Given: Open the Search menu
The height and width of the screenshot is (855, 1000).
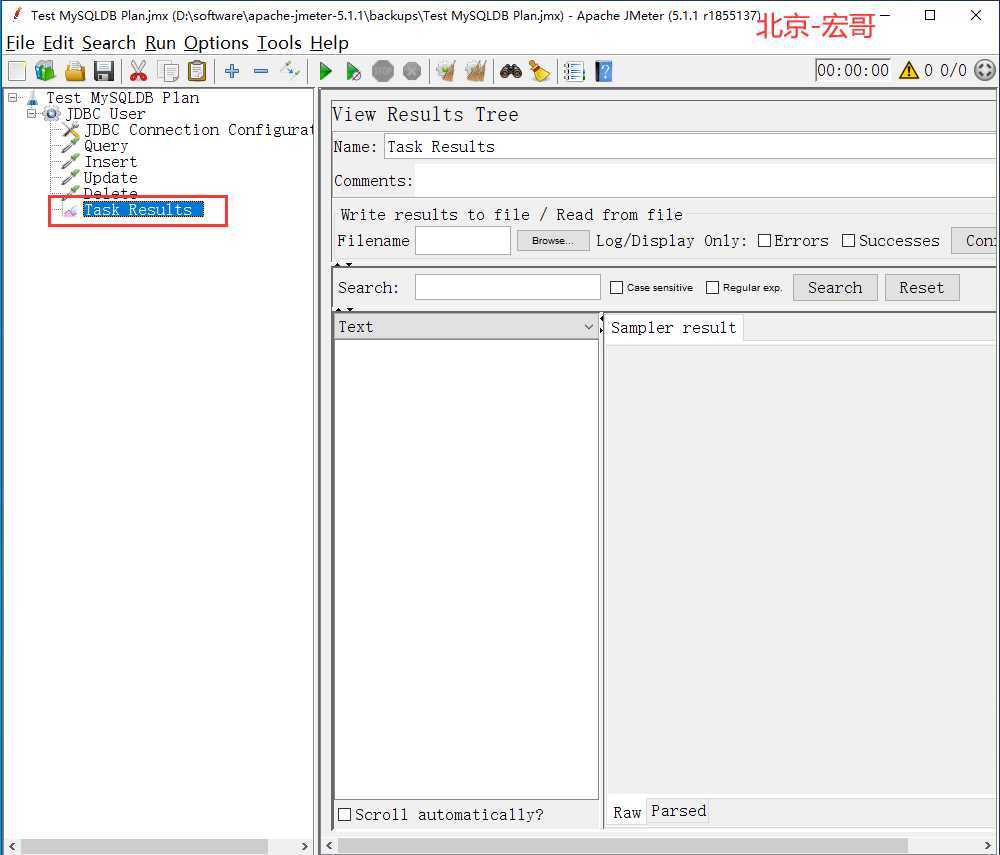Looking at the screenshot, I should click(x=109, y=43).
